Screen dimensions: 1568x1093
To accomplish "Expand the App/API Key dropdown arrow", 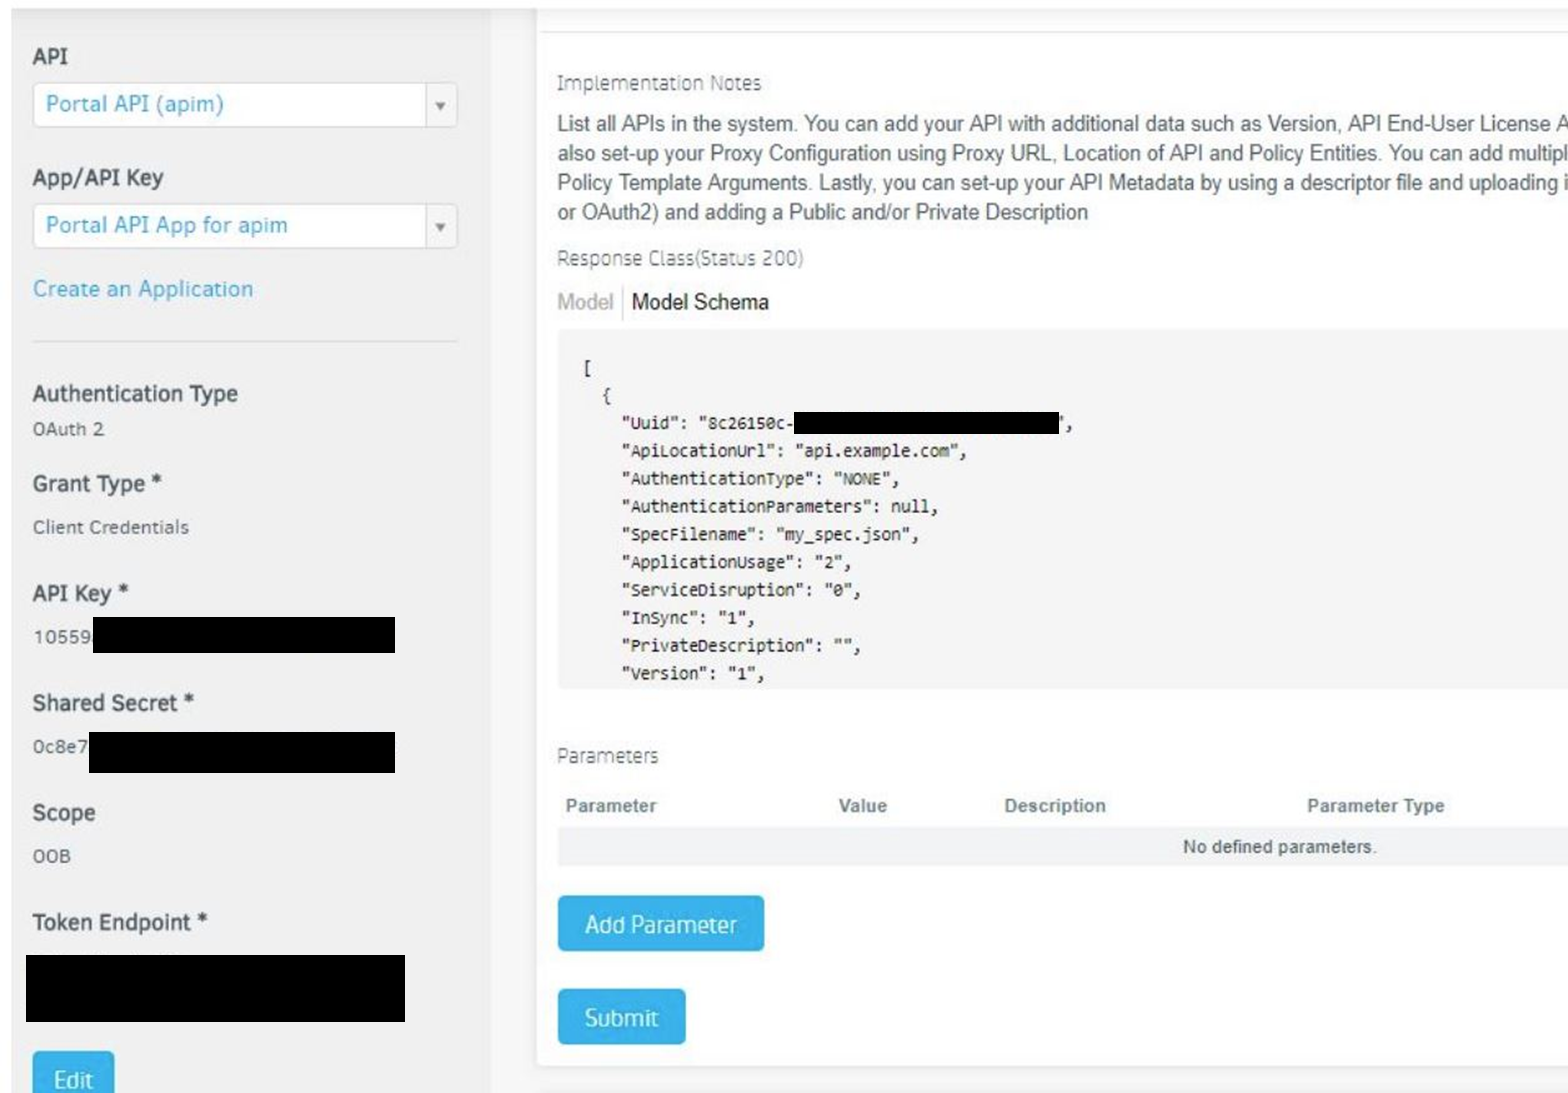I will click(440, 226).
